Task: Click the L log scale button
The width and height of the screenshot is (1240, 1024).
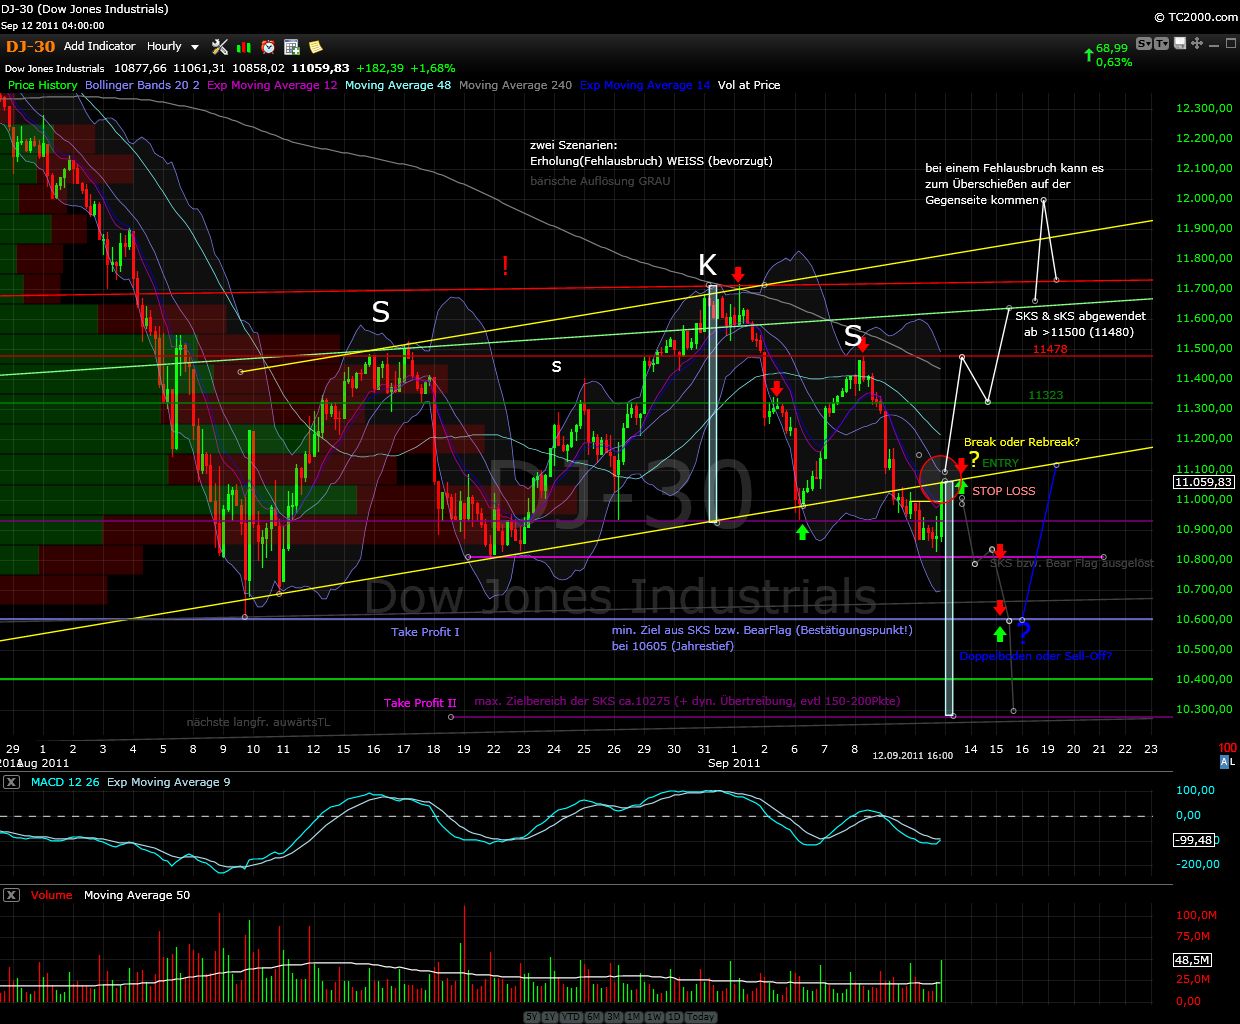Action: [1233, 762]
